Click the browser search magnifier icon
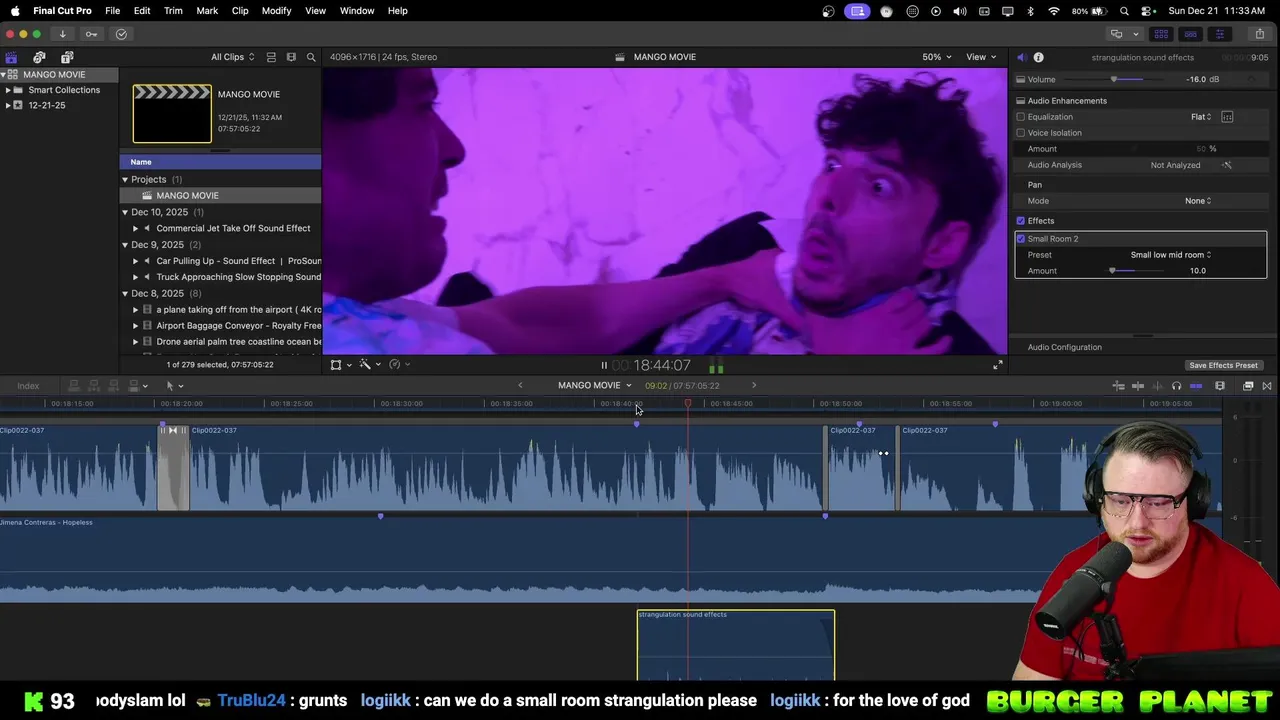 311,57
